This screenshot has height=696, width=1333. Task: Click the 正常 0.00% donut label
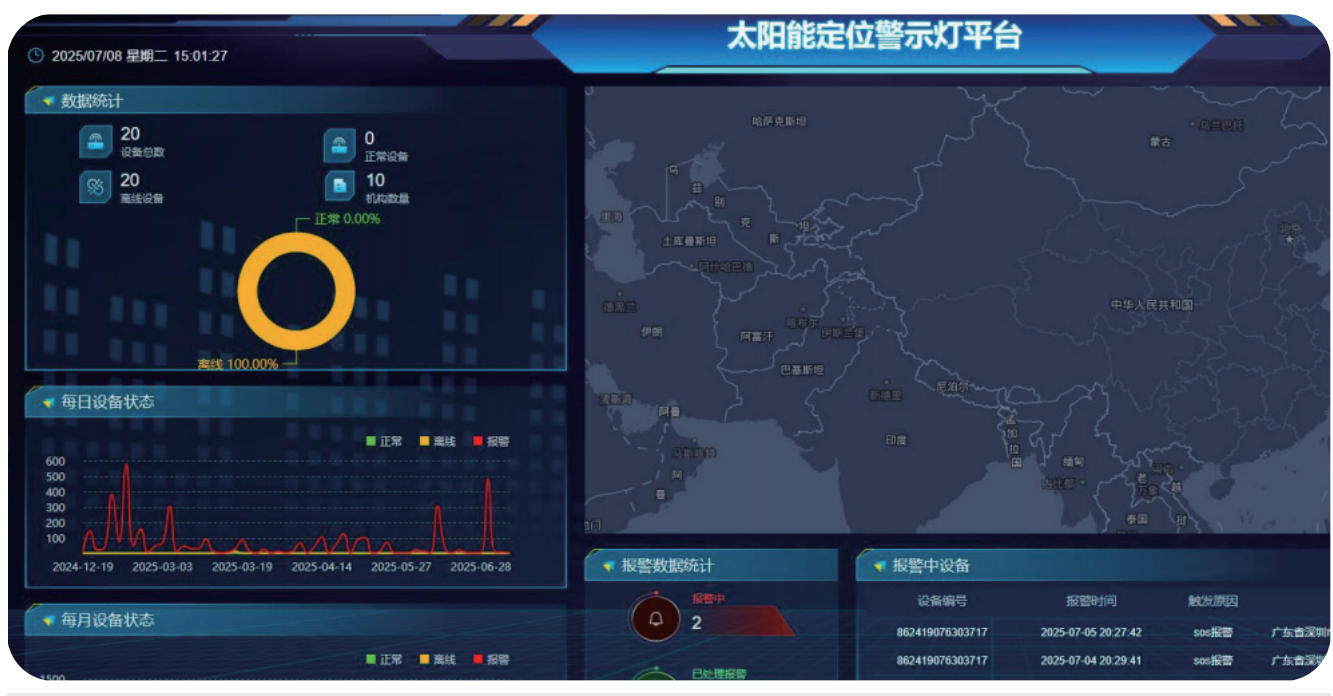point(347,218)
